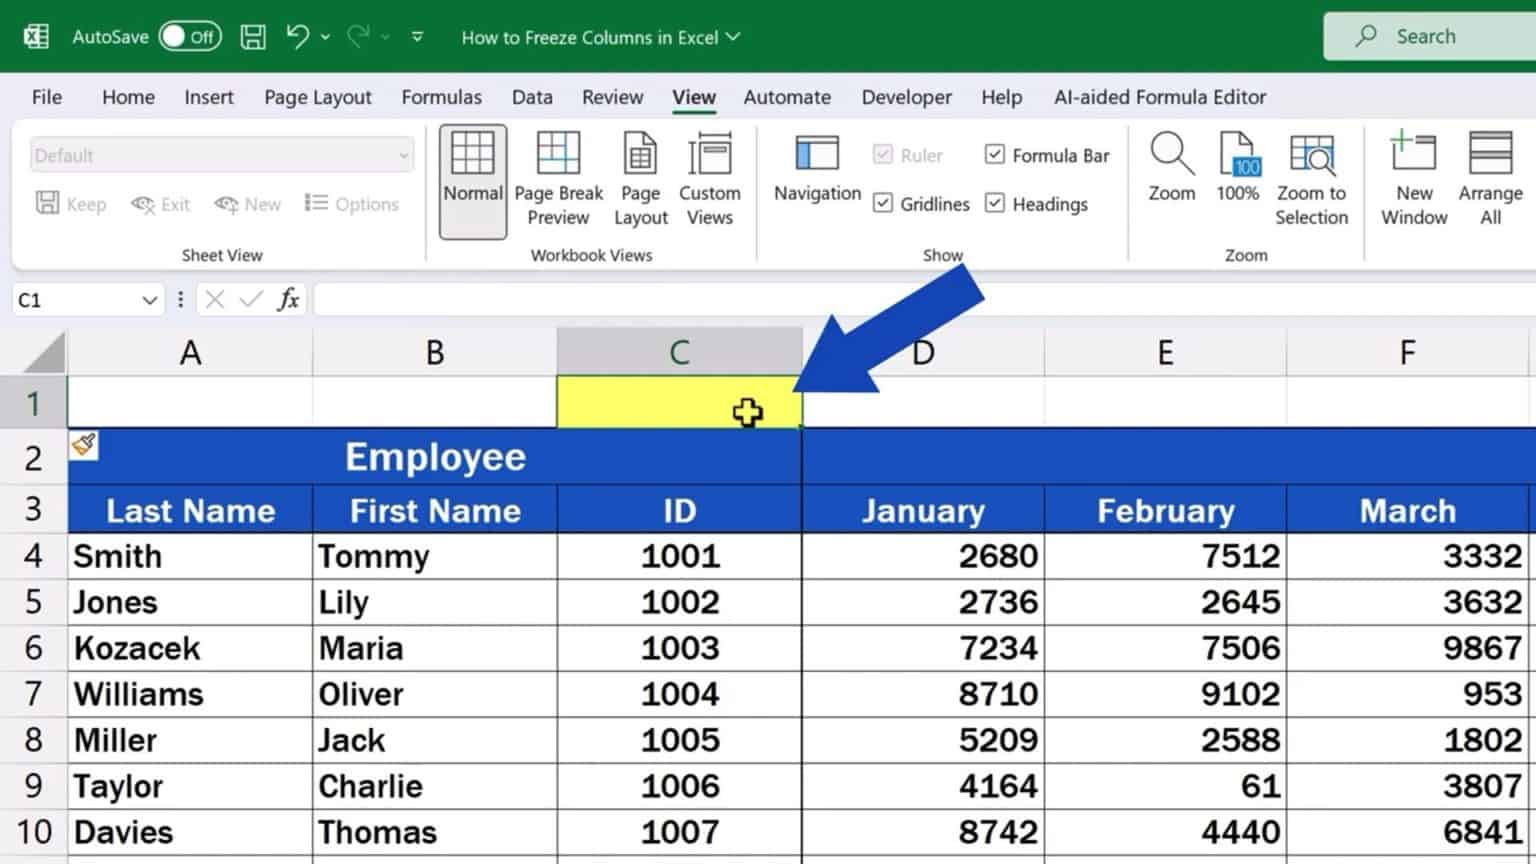Open a New Window of the workbook
1536x864 pixels.
pos(1413,180)
